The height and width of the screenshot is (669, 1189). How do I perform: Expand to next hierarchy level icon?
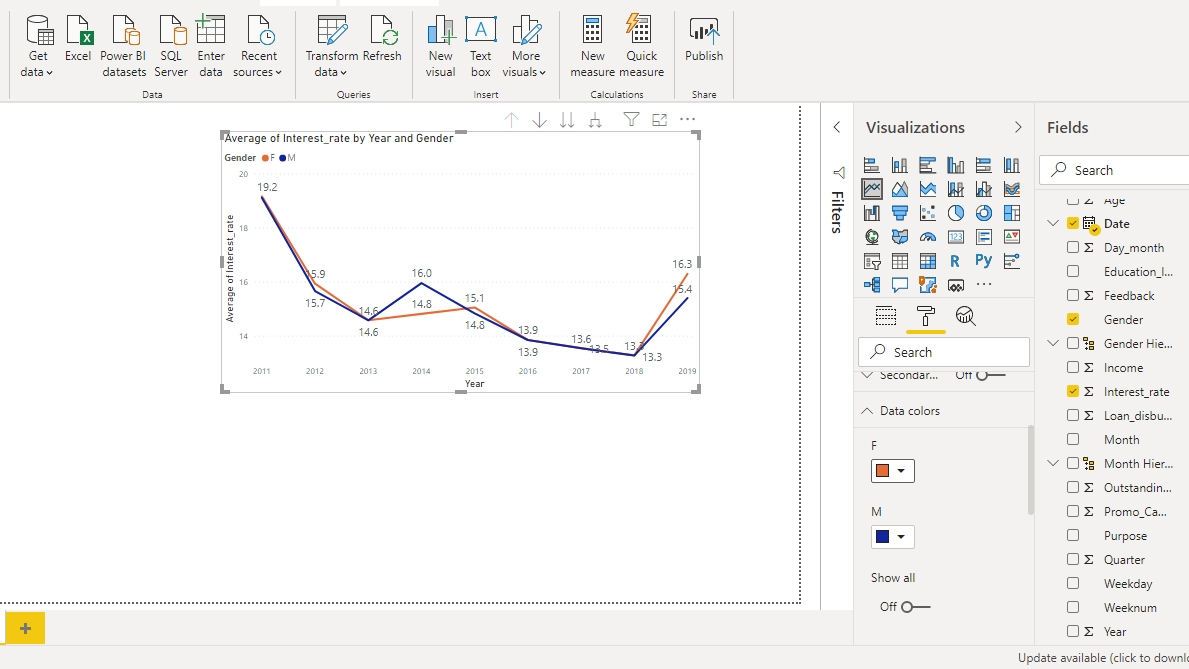pyautogui.click(x=595, y=120)
